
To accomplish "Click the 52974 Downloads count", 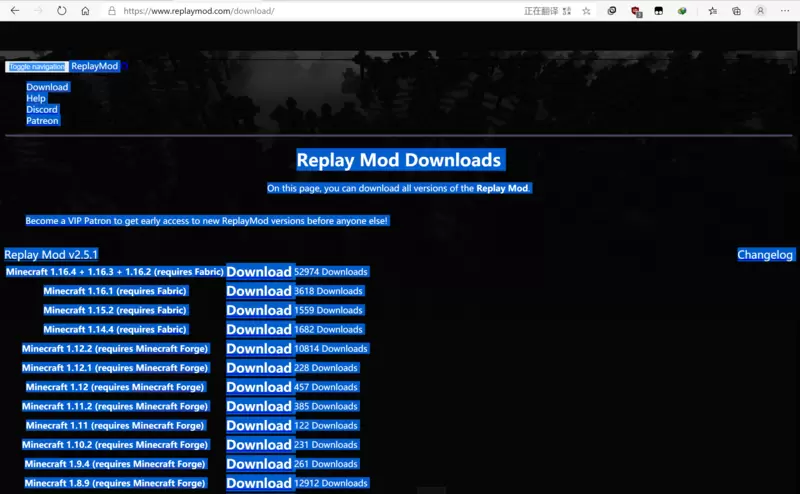I will point(331,272).
